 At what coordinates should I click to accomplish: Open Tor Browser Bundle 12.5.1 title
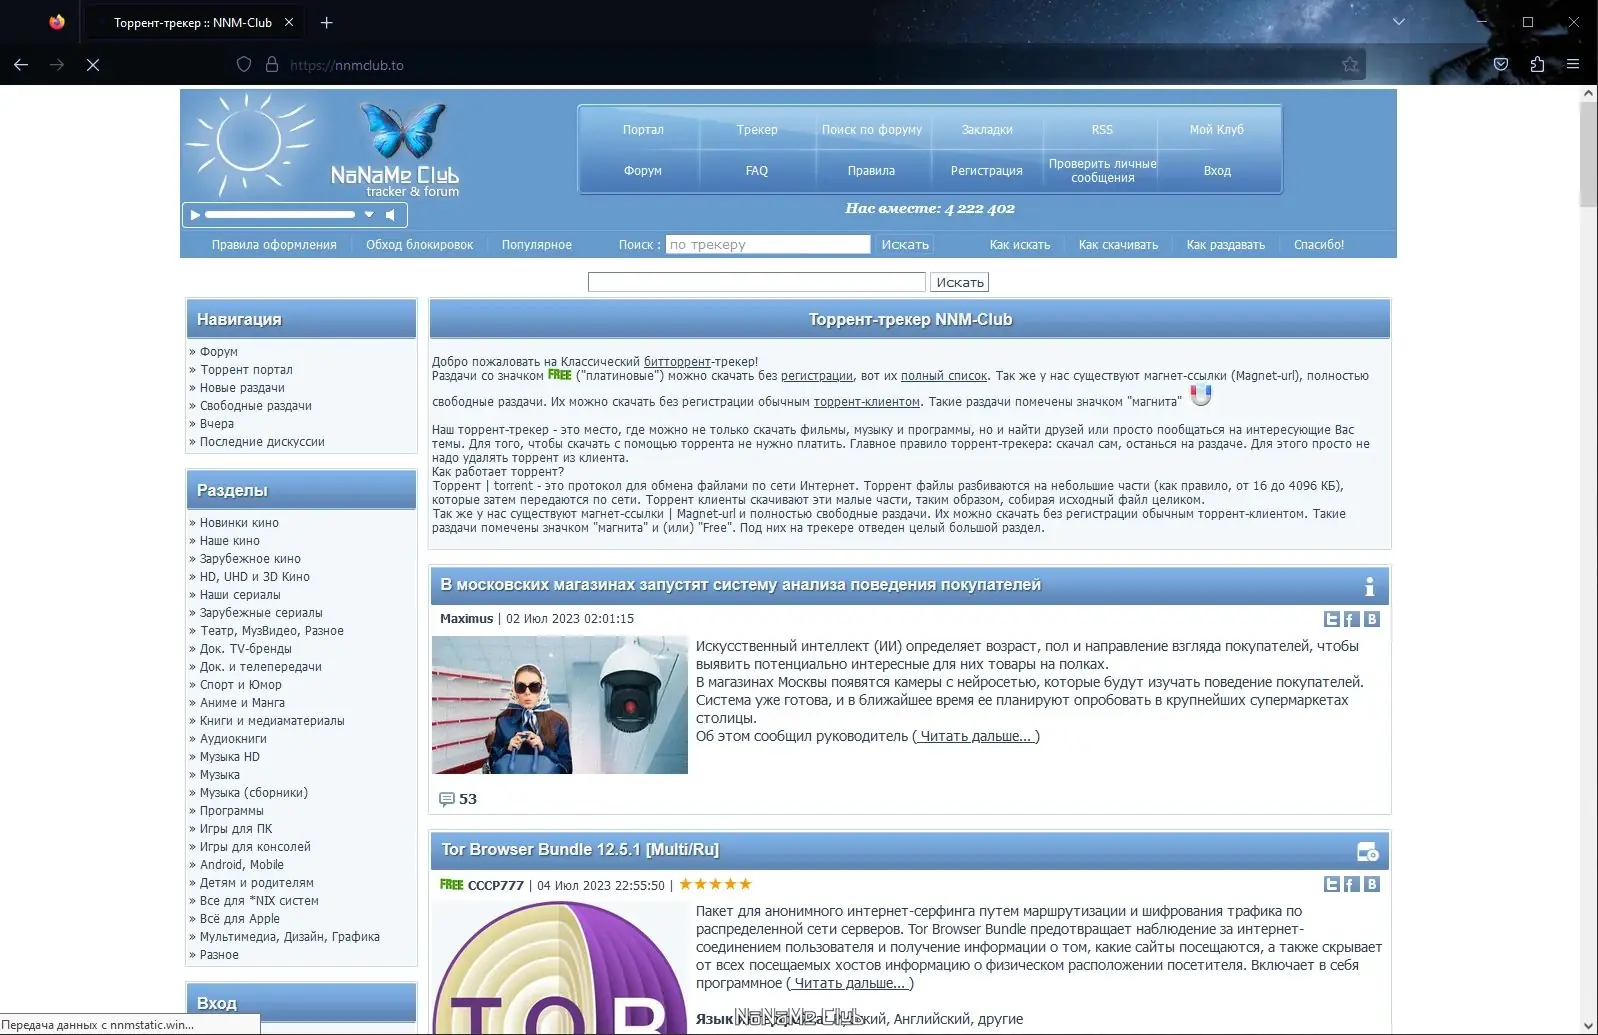(580, 850)
